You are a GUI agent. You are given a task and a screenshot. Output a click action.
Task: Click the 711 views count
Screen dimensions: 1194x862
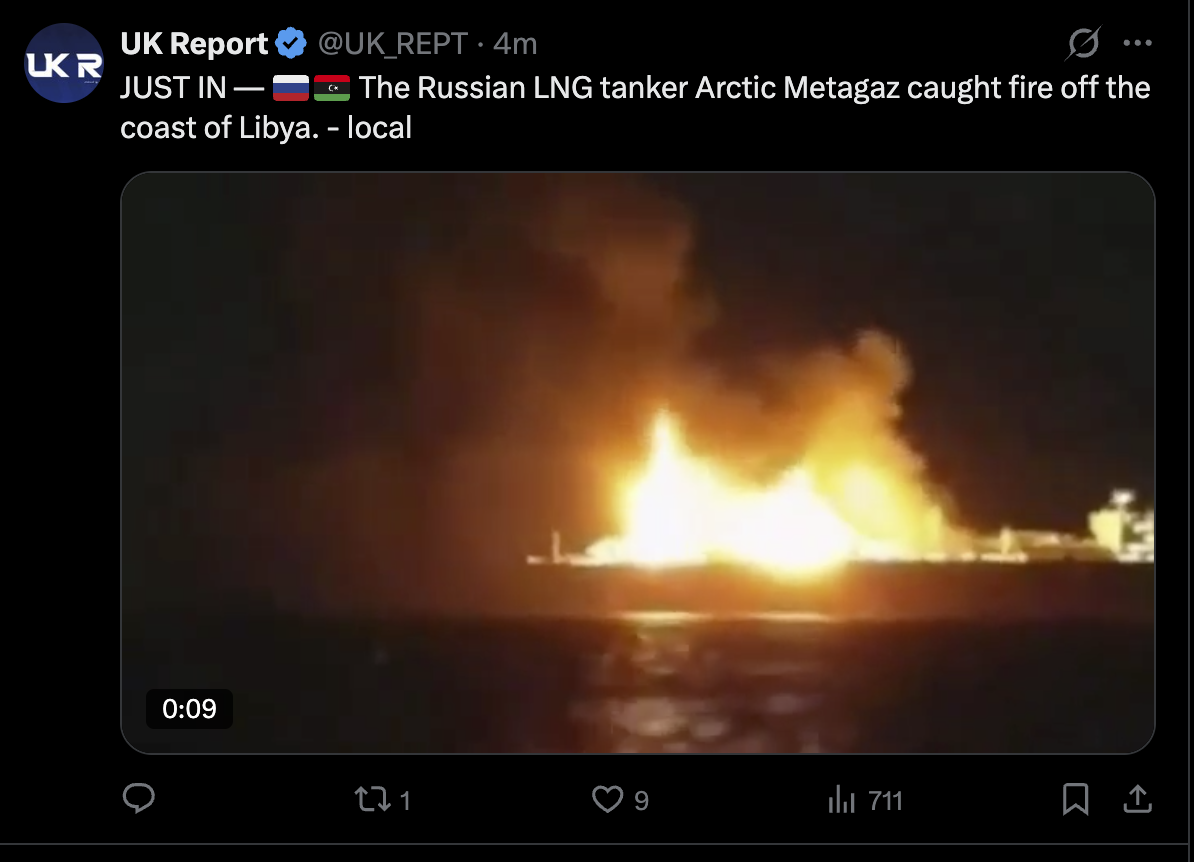(x=885, y=801)
